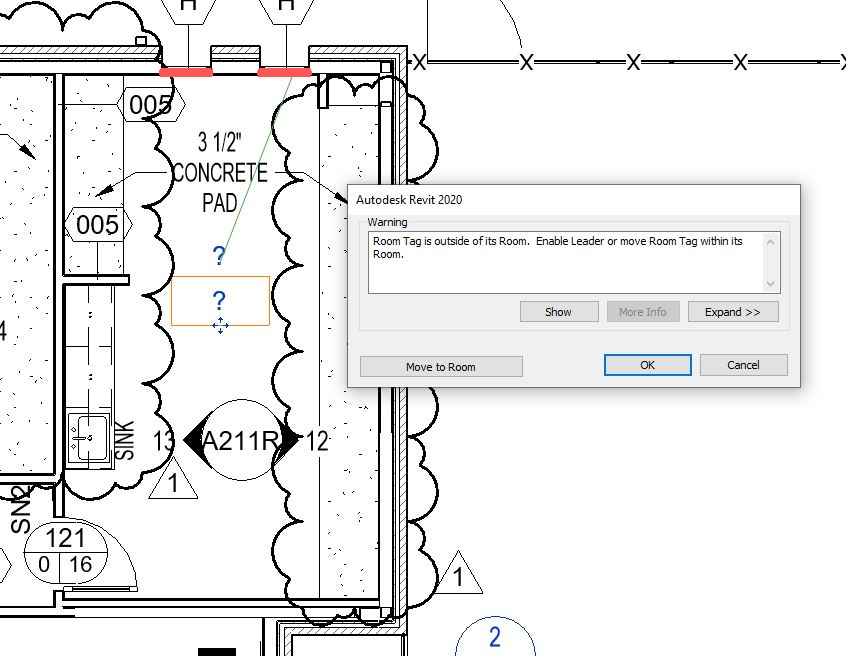846x656 pixels.
Task: Select the right red highlighted wall opening
Action: click(x=285, y=72)
